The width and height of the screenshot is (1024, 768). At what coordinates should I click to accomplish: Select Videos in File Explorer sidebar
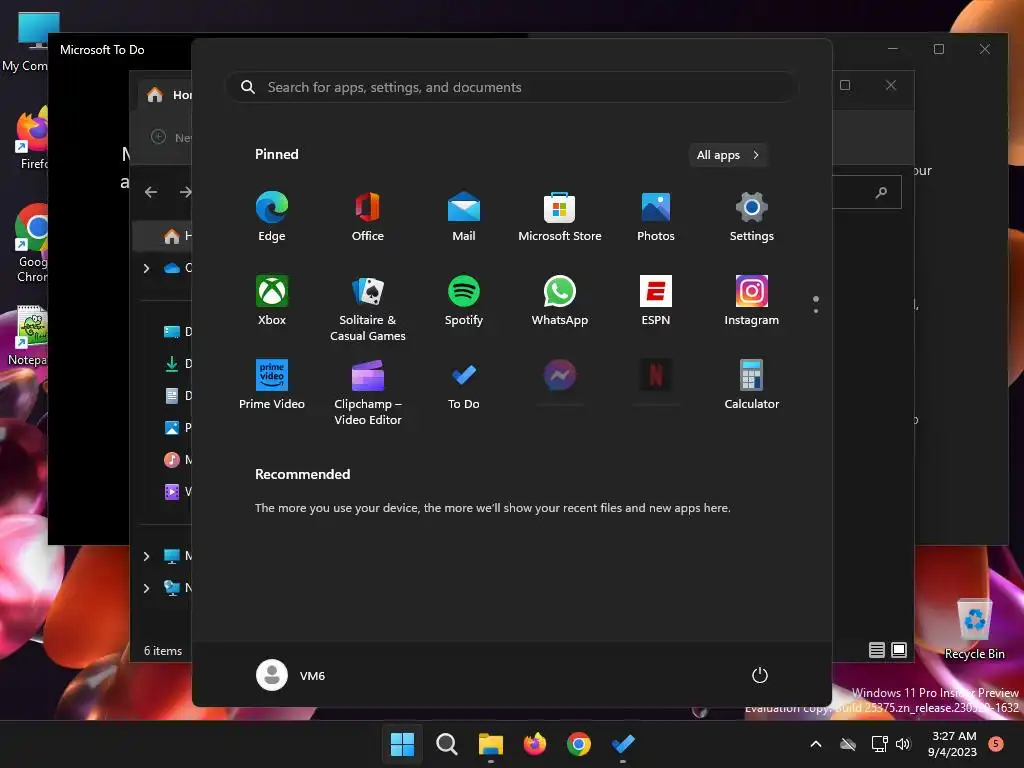pyautogui.click(x=177, y=492)
